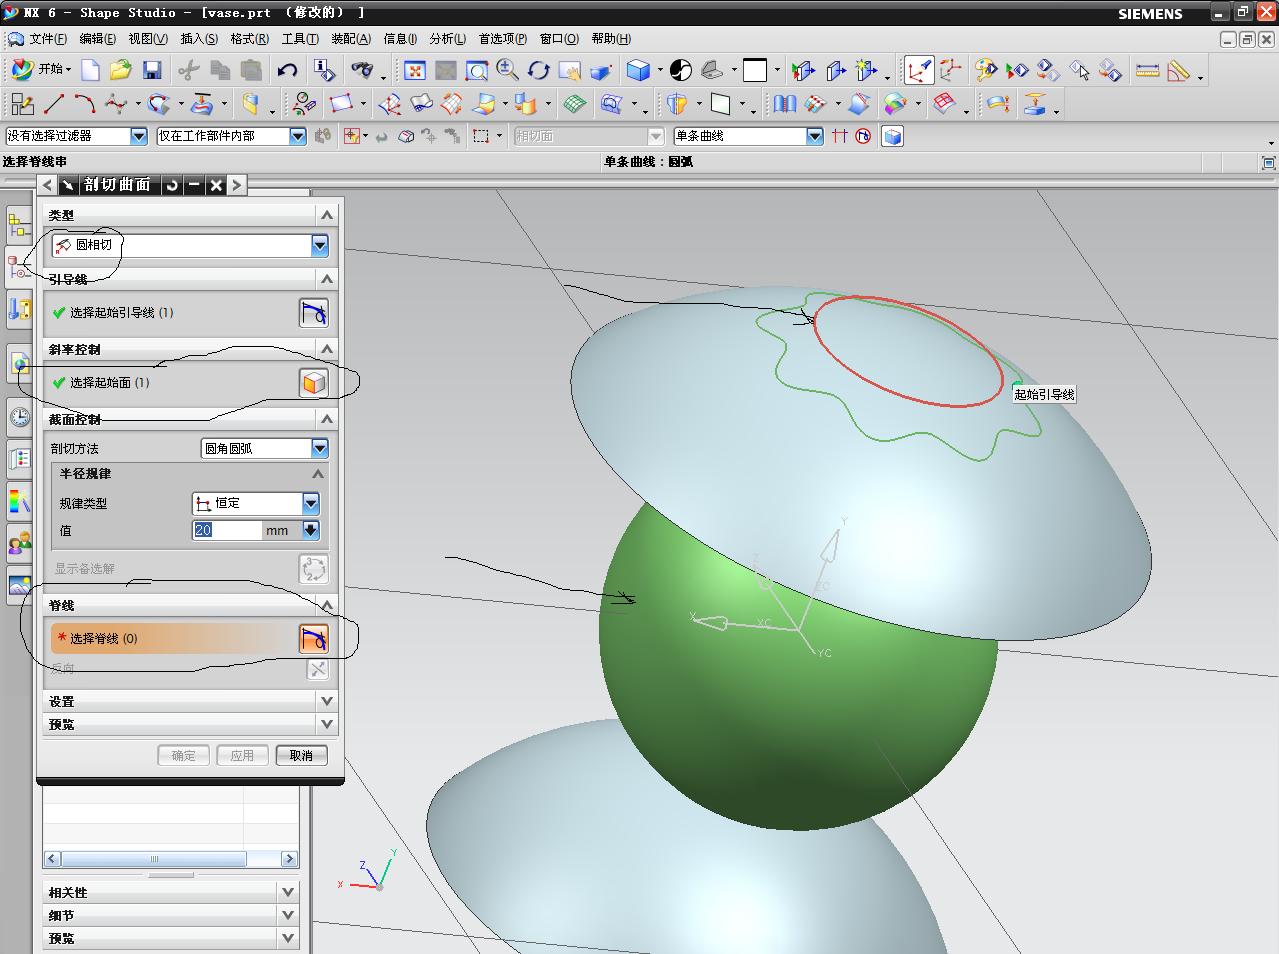Click the navigator horizontal scrollbar thumb

[154, 859]
